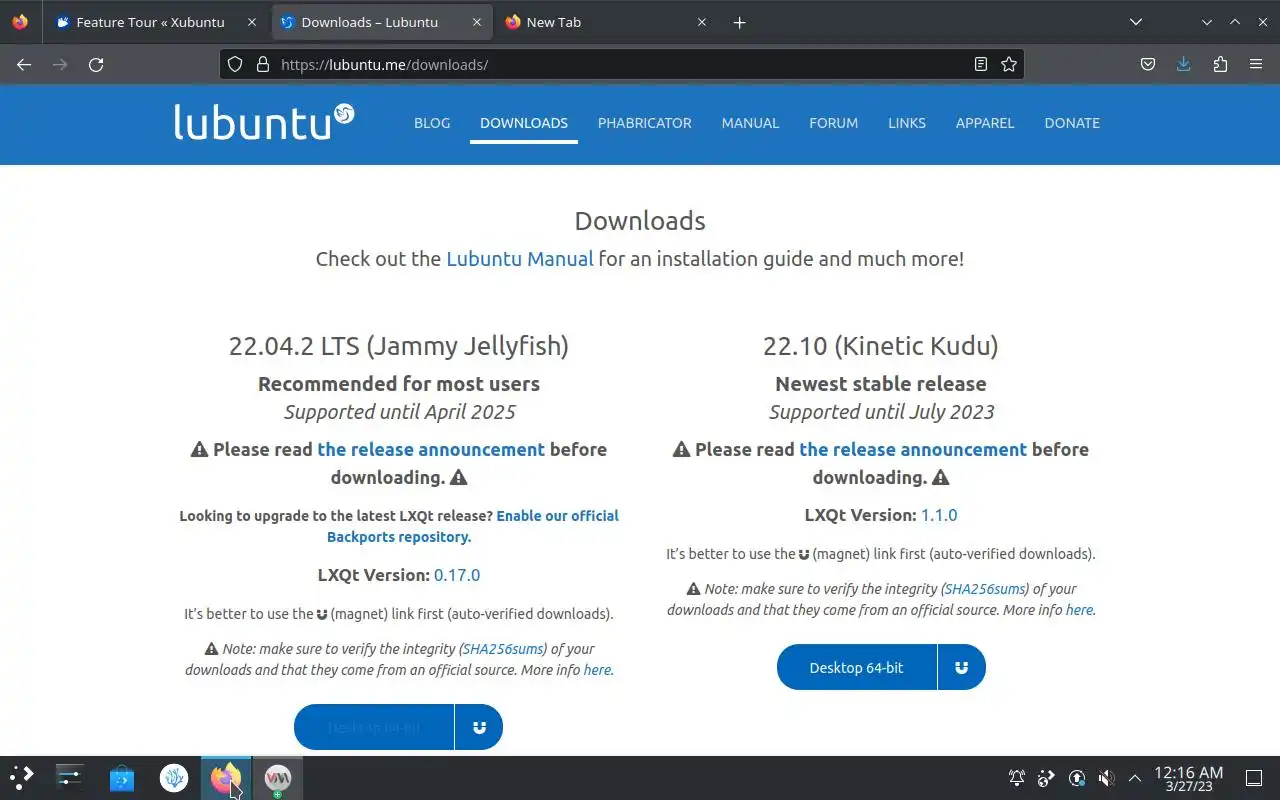The height and width of the screenshot is (800, 1280).
Task: Expand the list all tabs chevron
Action: pos(1136,22)
